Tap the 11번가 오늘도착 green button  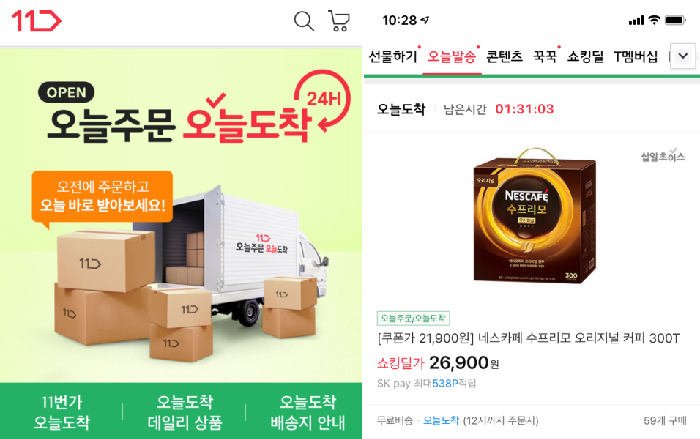[x=62, y=412]
